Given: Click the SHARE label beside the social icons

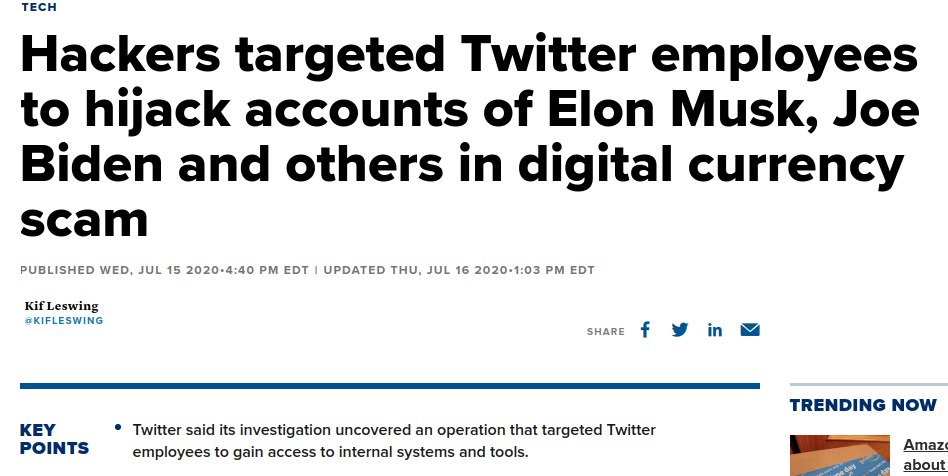Looking at the screenshot, I should pos(606,331).
